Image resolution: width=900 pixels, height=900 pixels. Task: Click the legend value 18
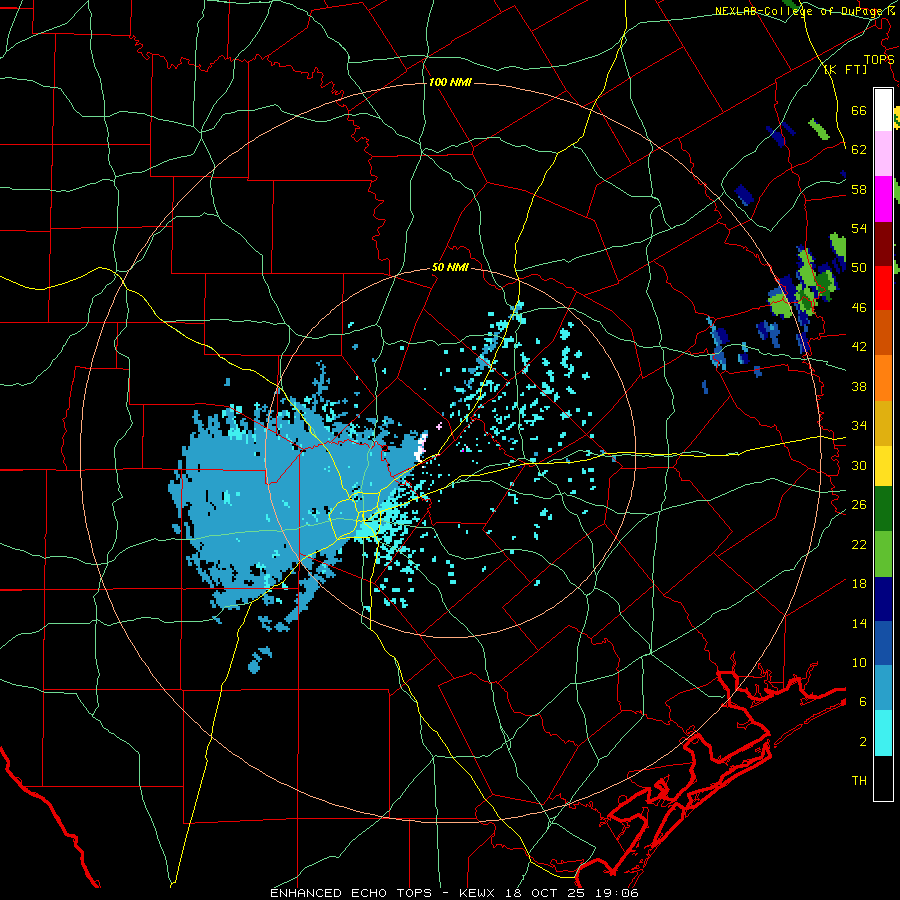pyautogui.click(x=859, y=584)
